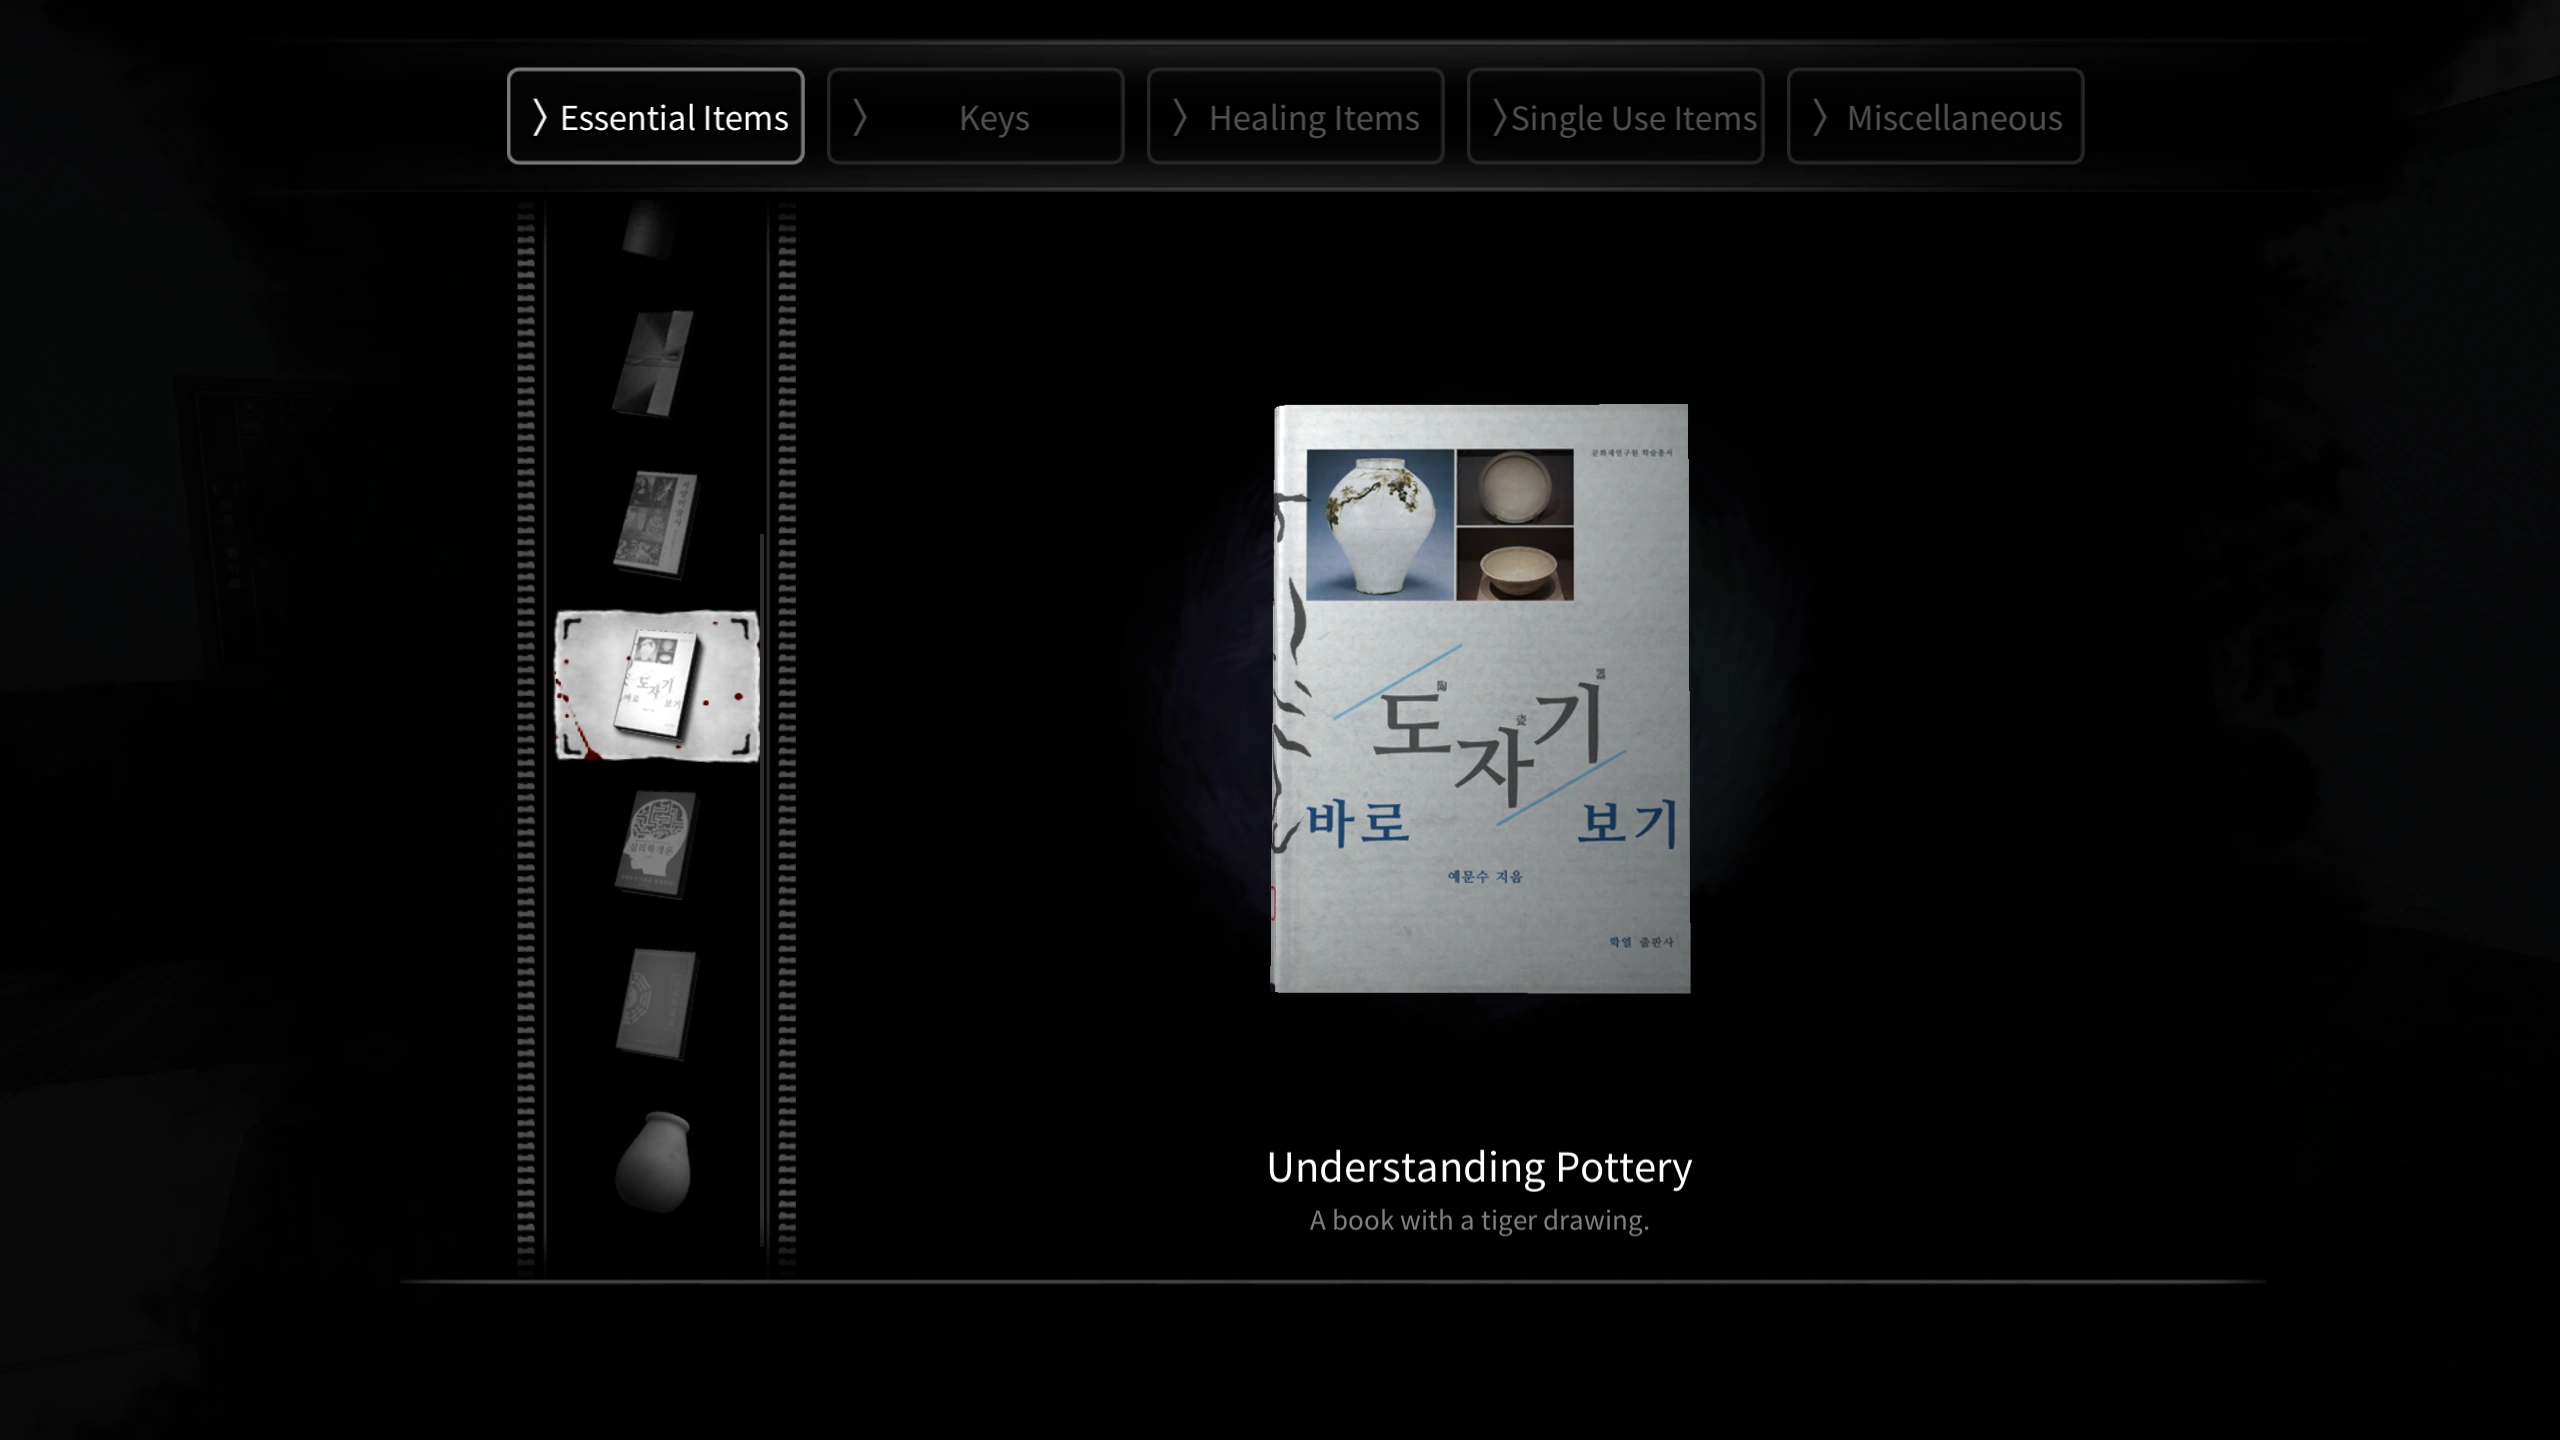The height and width of the screenshot is (1440, 2560).
Task: Click chevron on Miscellaneous tab
Action: (x=1820, y=117)
